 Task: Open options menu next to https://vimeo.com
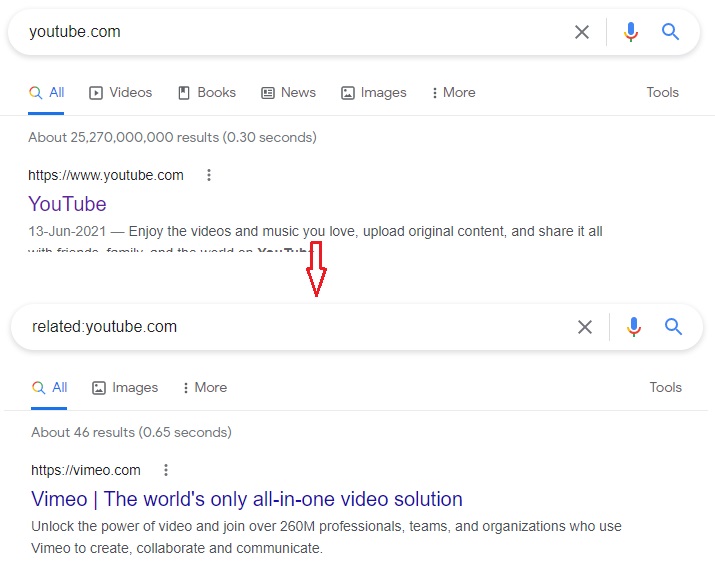[x=166, y=470]
